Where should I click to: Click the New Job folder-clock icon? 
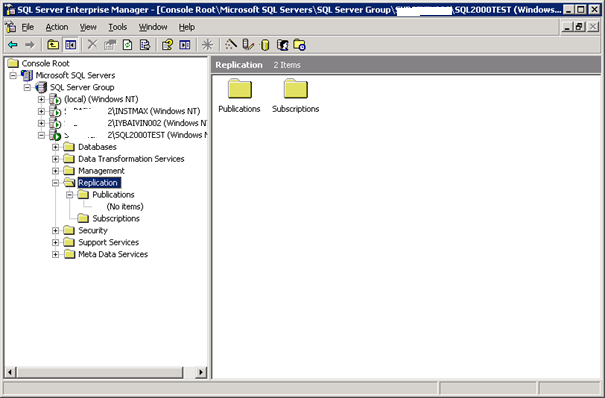[300, 45]
